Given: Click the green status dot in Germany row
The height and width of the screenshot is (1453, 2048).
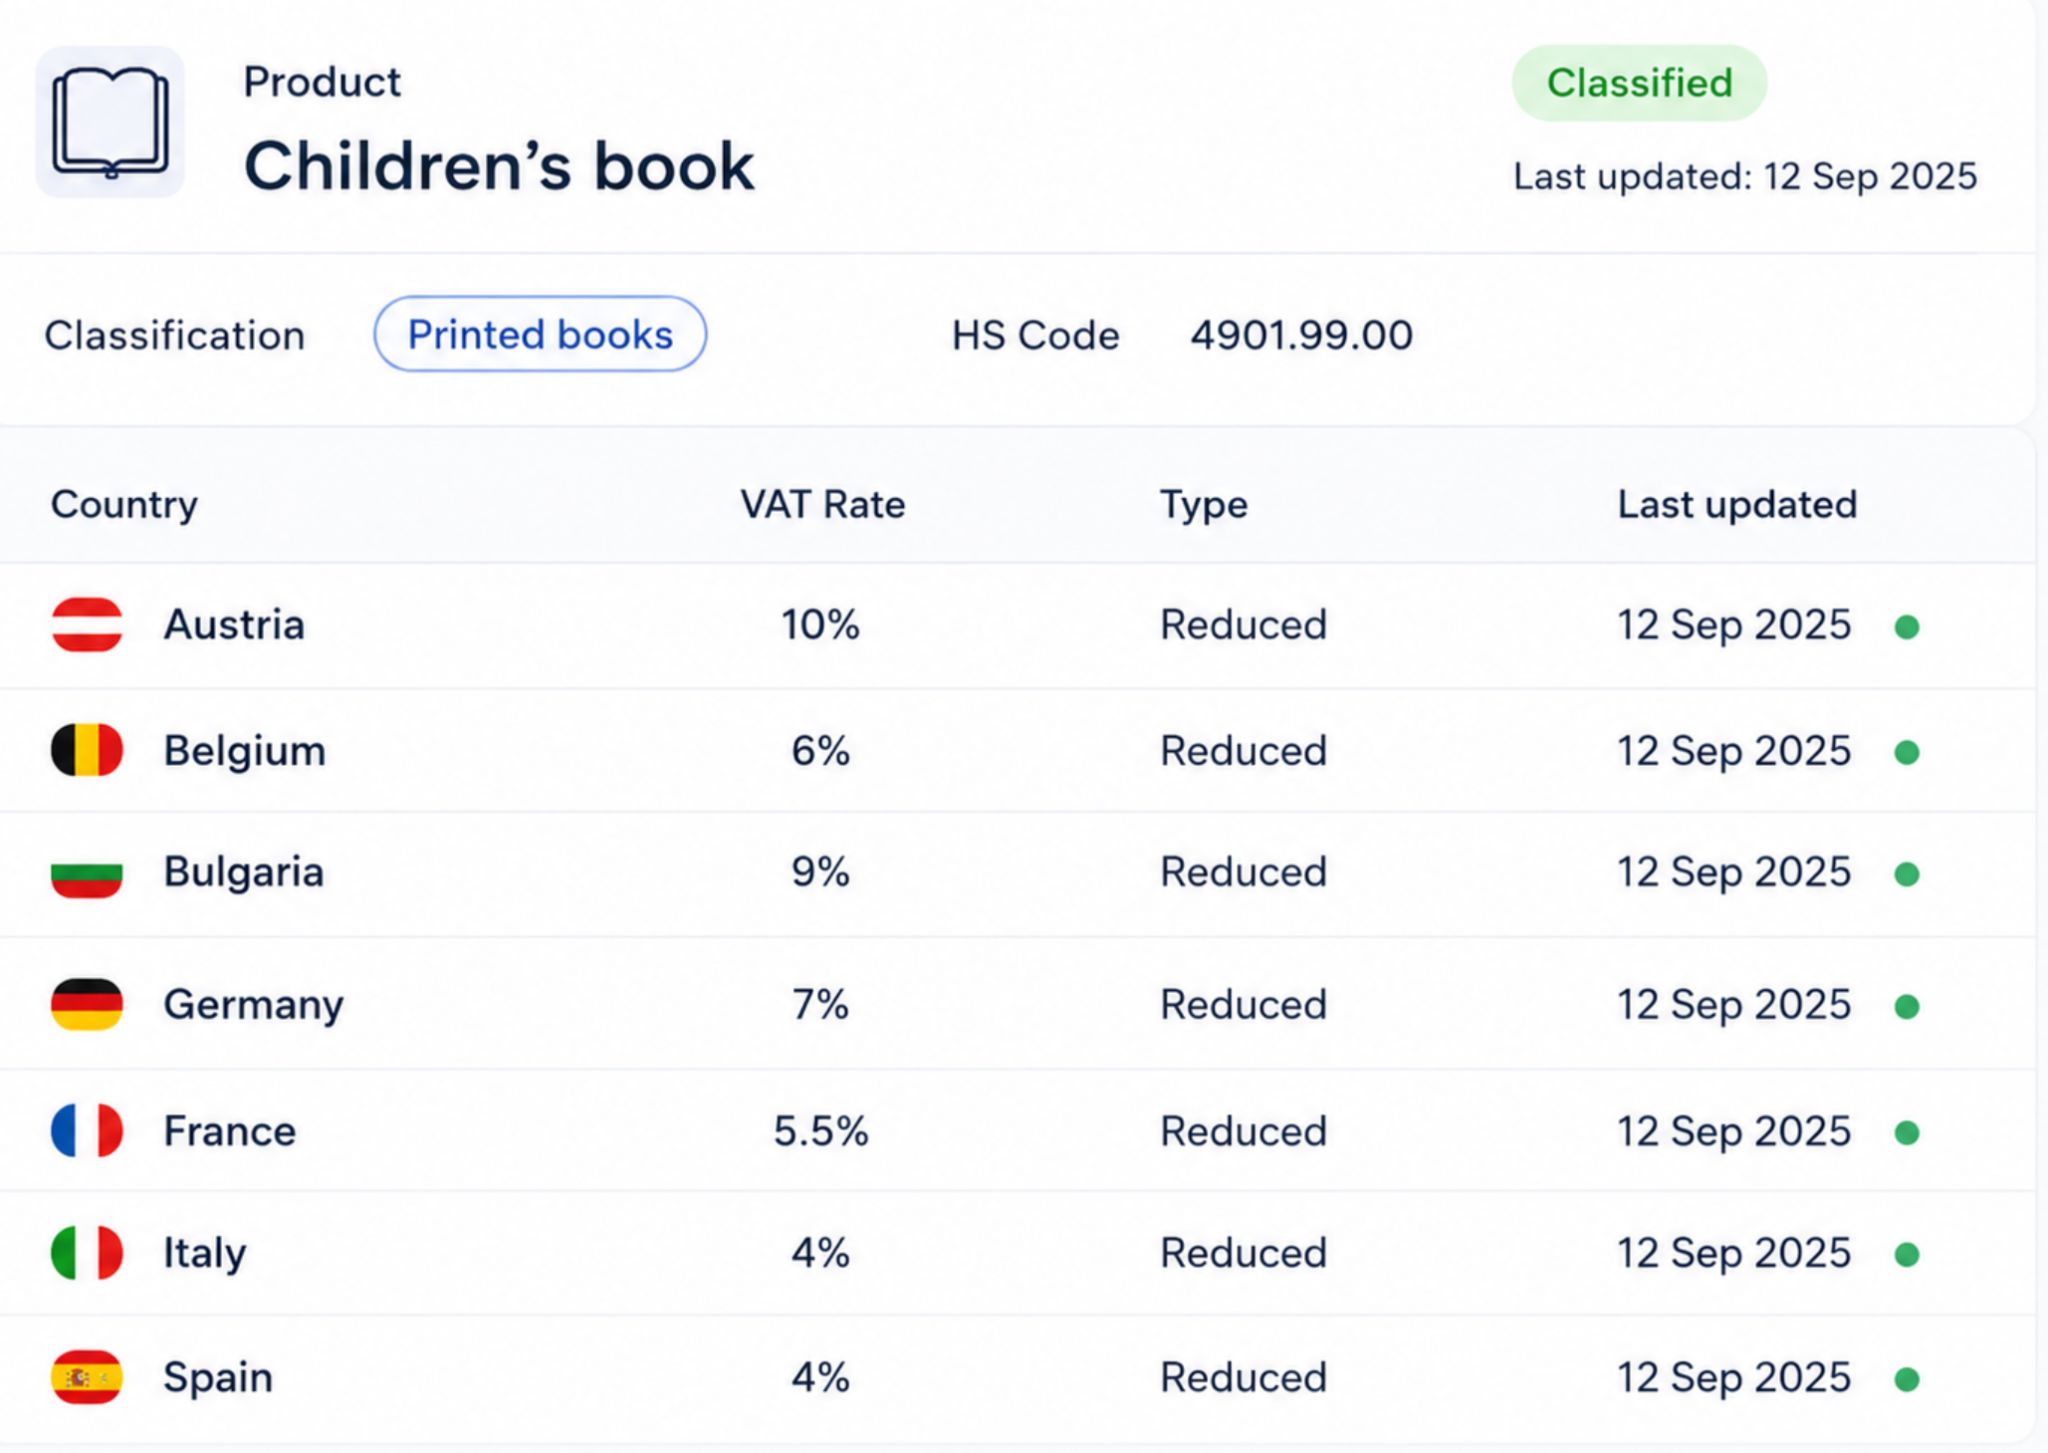Looking at the screenshot, I should (1907, 1006).
